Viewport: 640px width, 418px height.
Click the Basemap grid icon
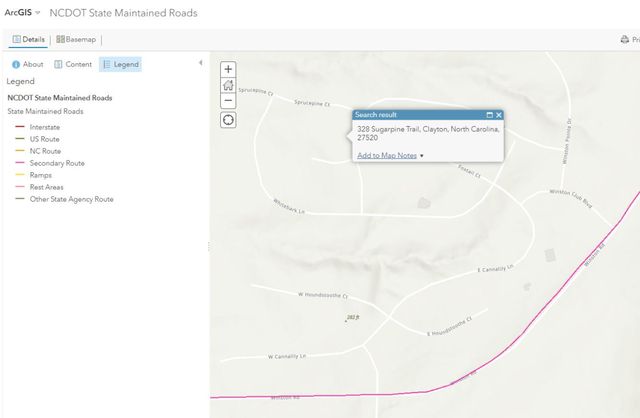pos(60,39)
